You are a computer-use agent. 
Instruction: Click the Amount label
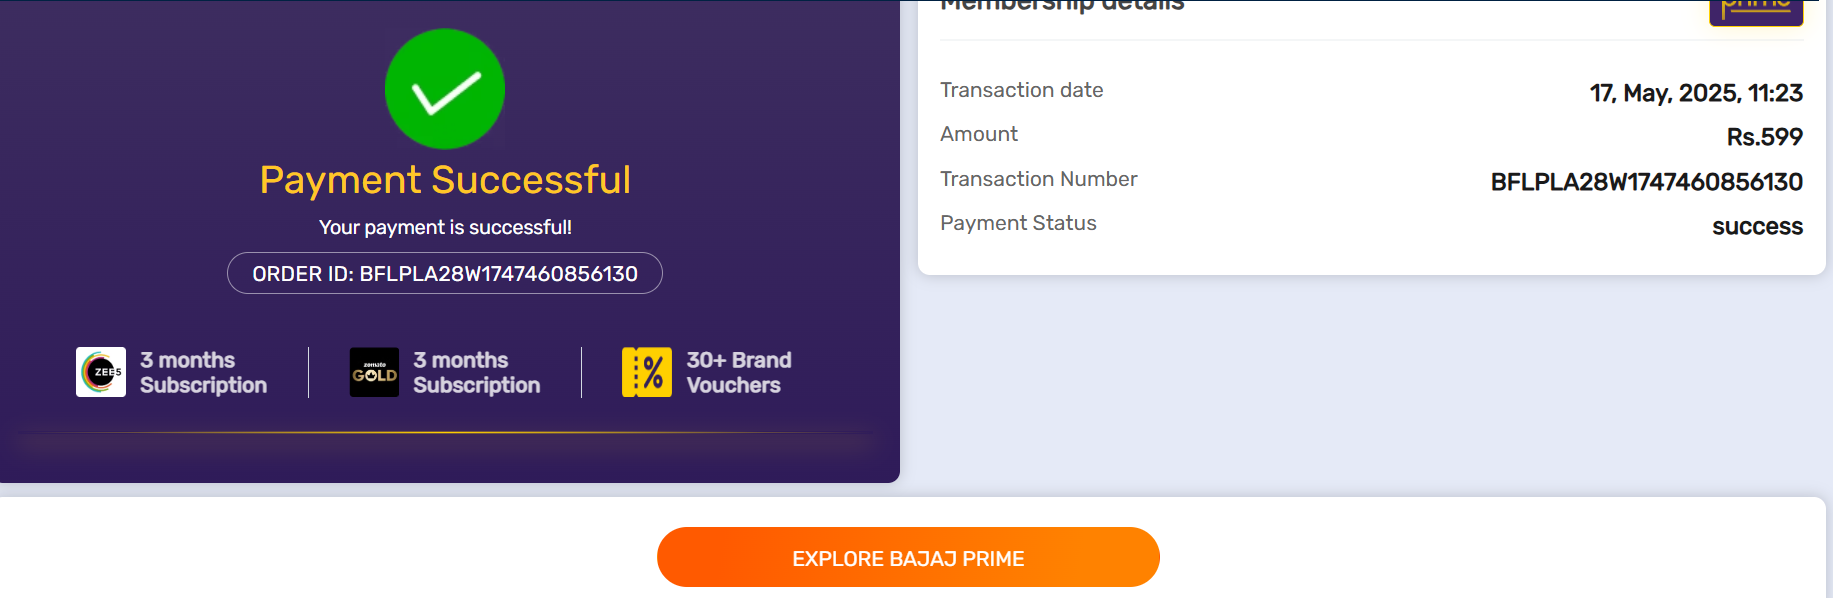click(x=979, y=134)
